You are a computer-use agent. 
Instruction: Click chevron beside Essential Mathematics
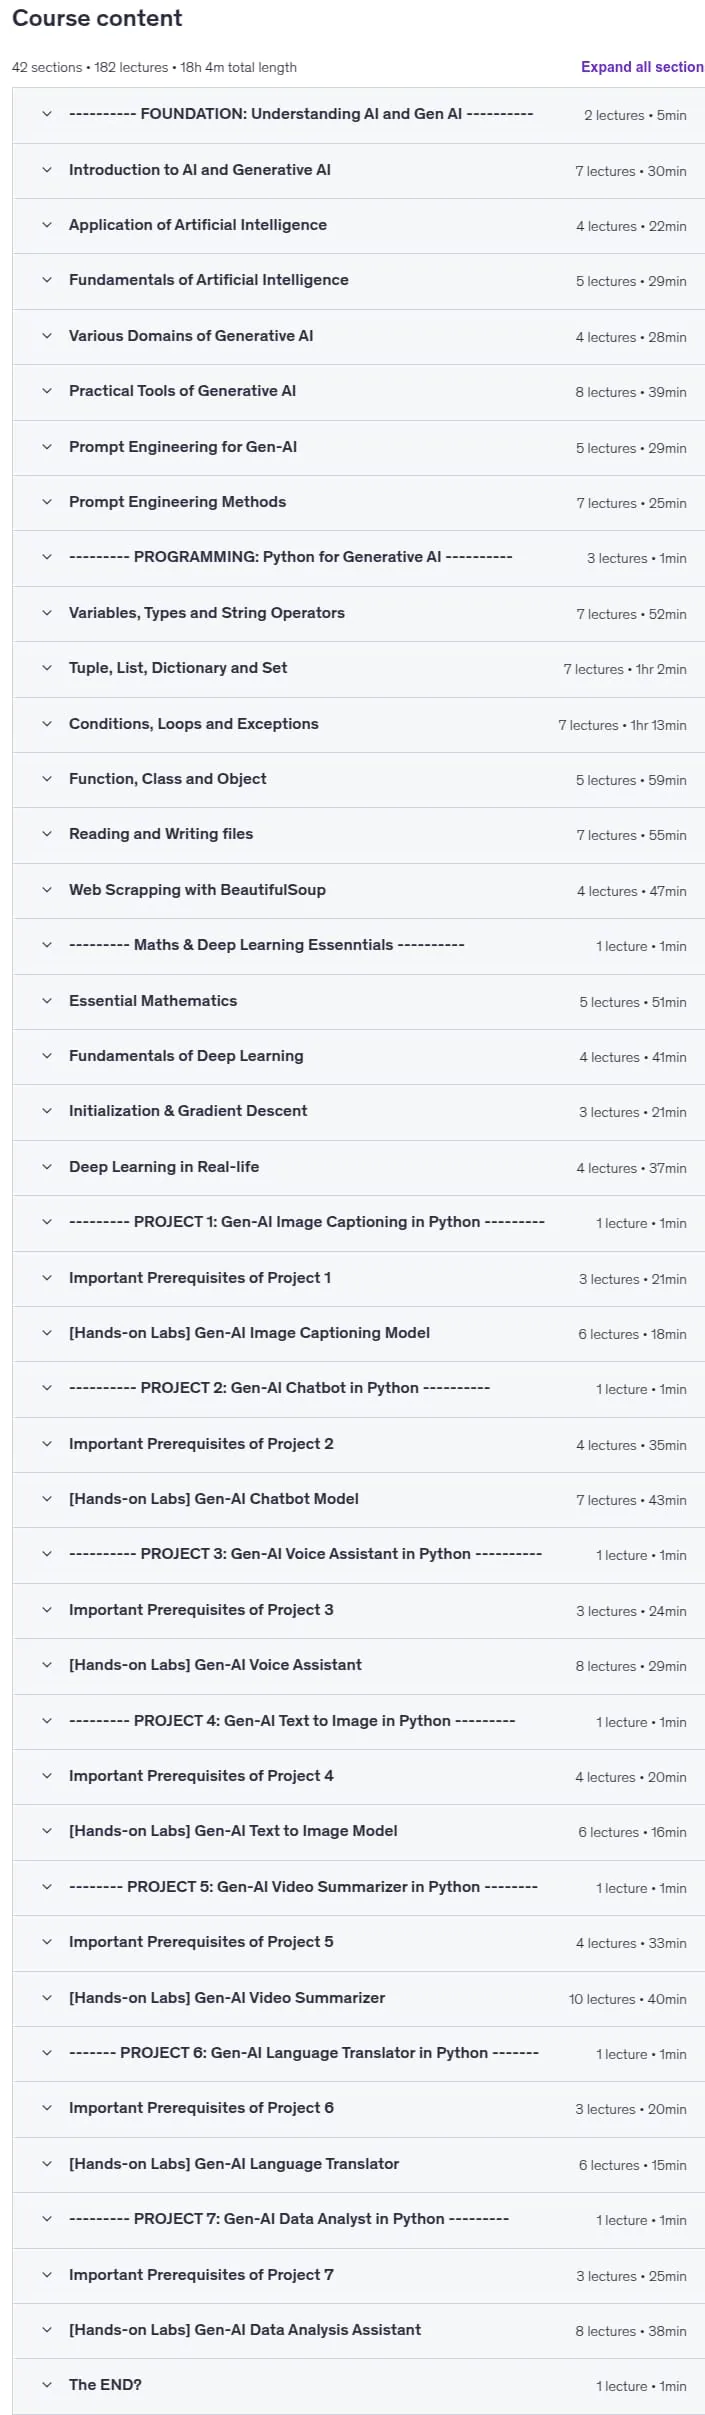46,1001
